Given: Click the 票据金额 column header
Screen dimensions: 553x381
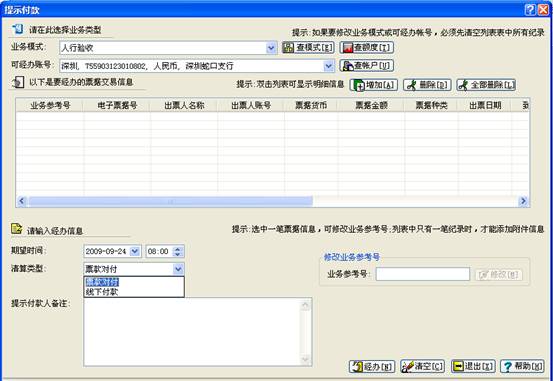Looking at the screenshot, I should click(371, 105).
